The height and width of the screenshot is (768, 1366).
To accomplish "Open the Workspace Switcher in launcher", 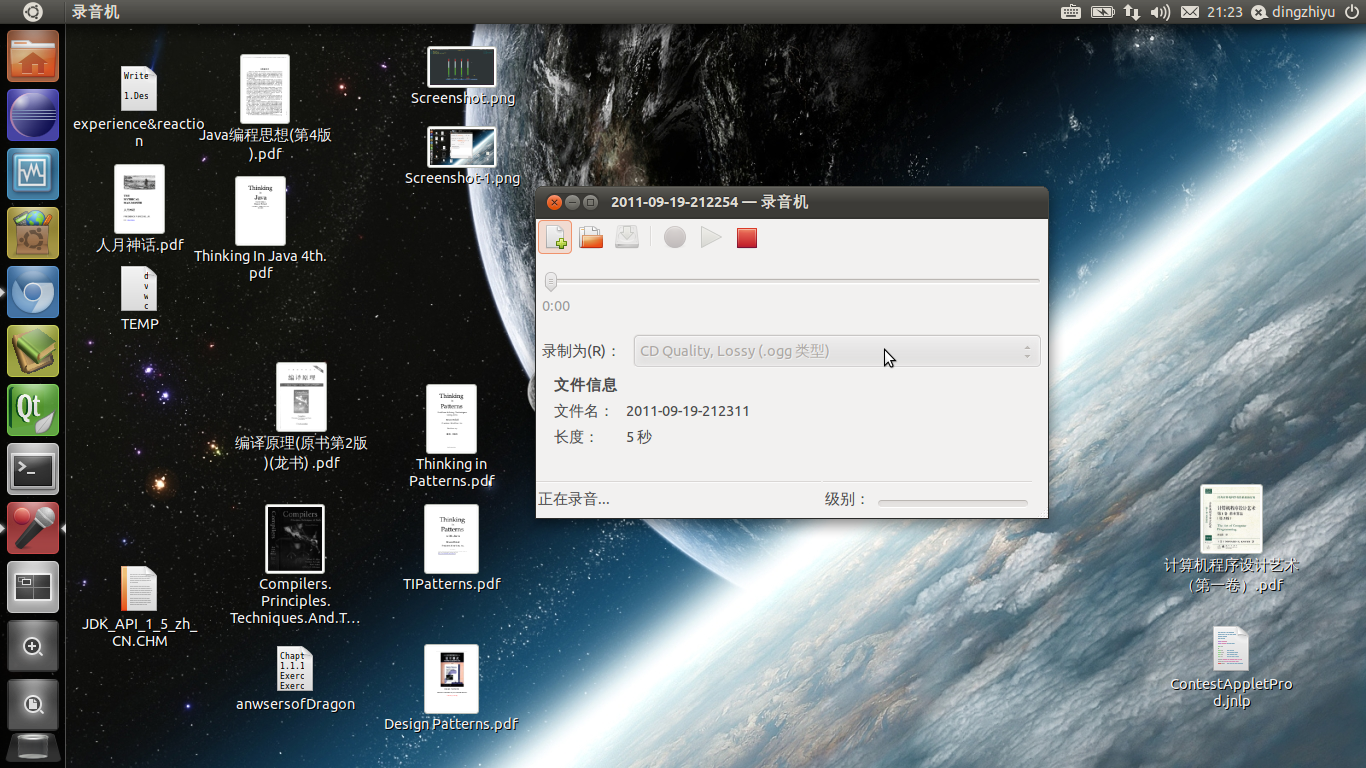I will [33, 587].
